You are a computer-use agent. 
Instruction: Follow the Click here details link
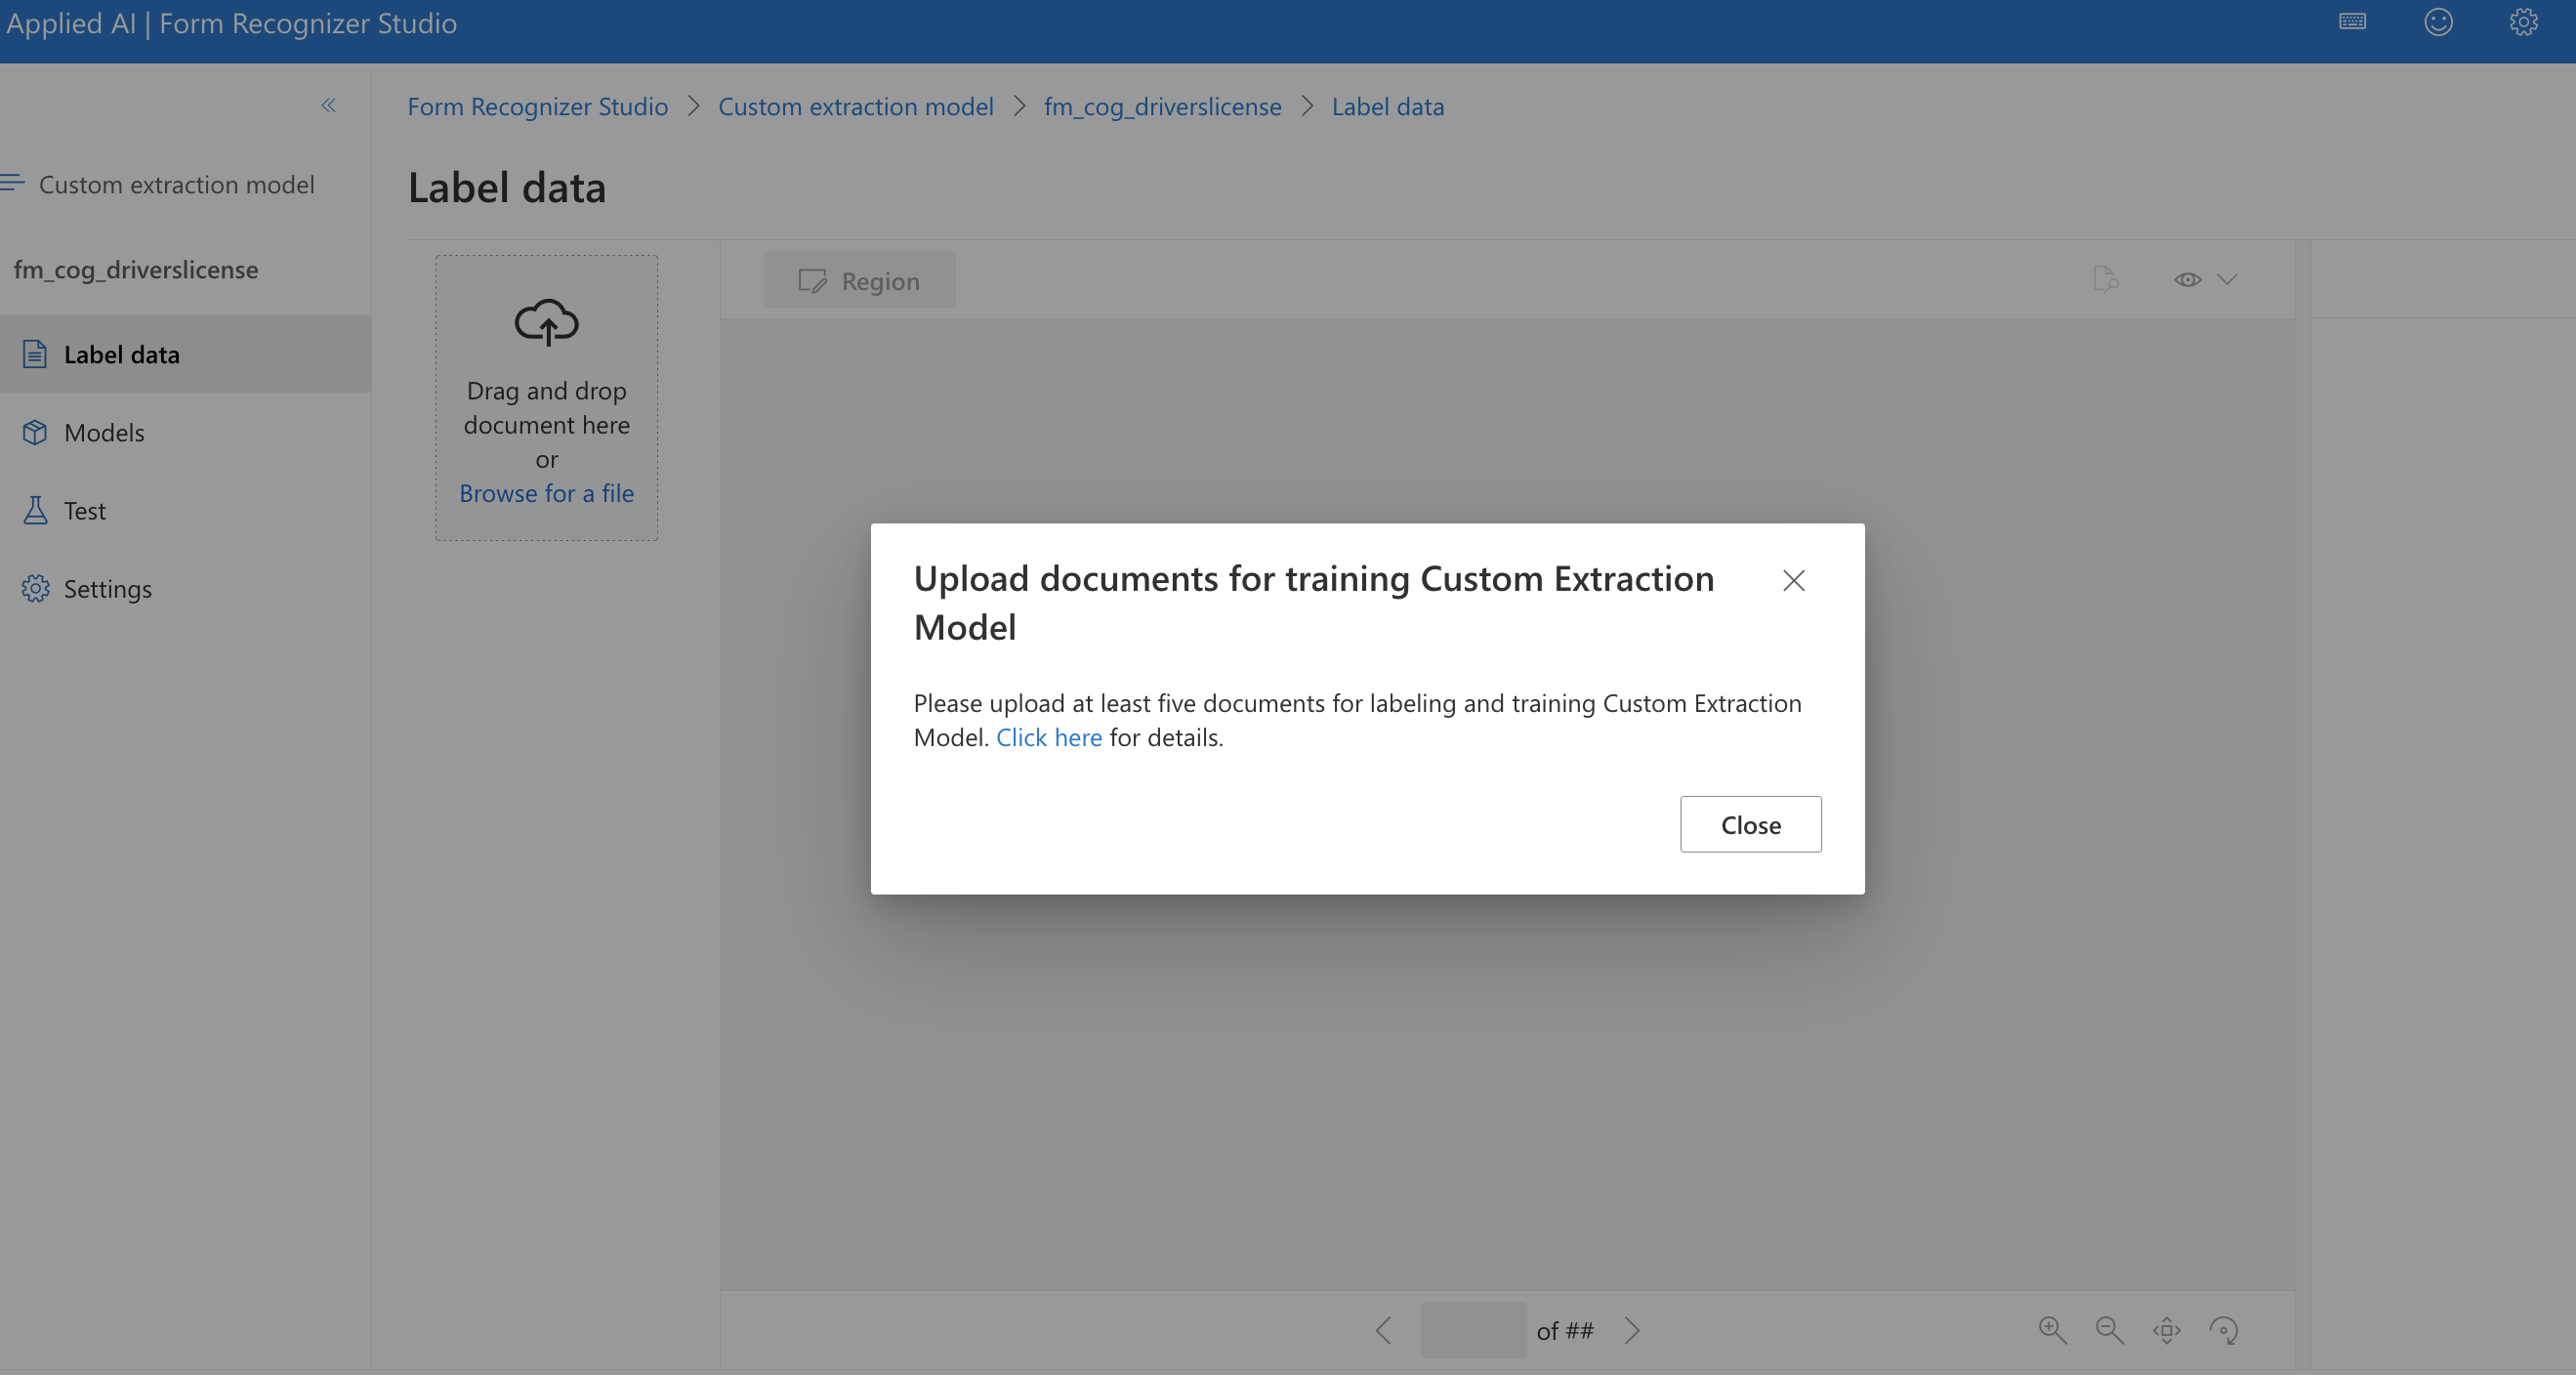tap(1048, 737)
